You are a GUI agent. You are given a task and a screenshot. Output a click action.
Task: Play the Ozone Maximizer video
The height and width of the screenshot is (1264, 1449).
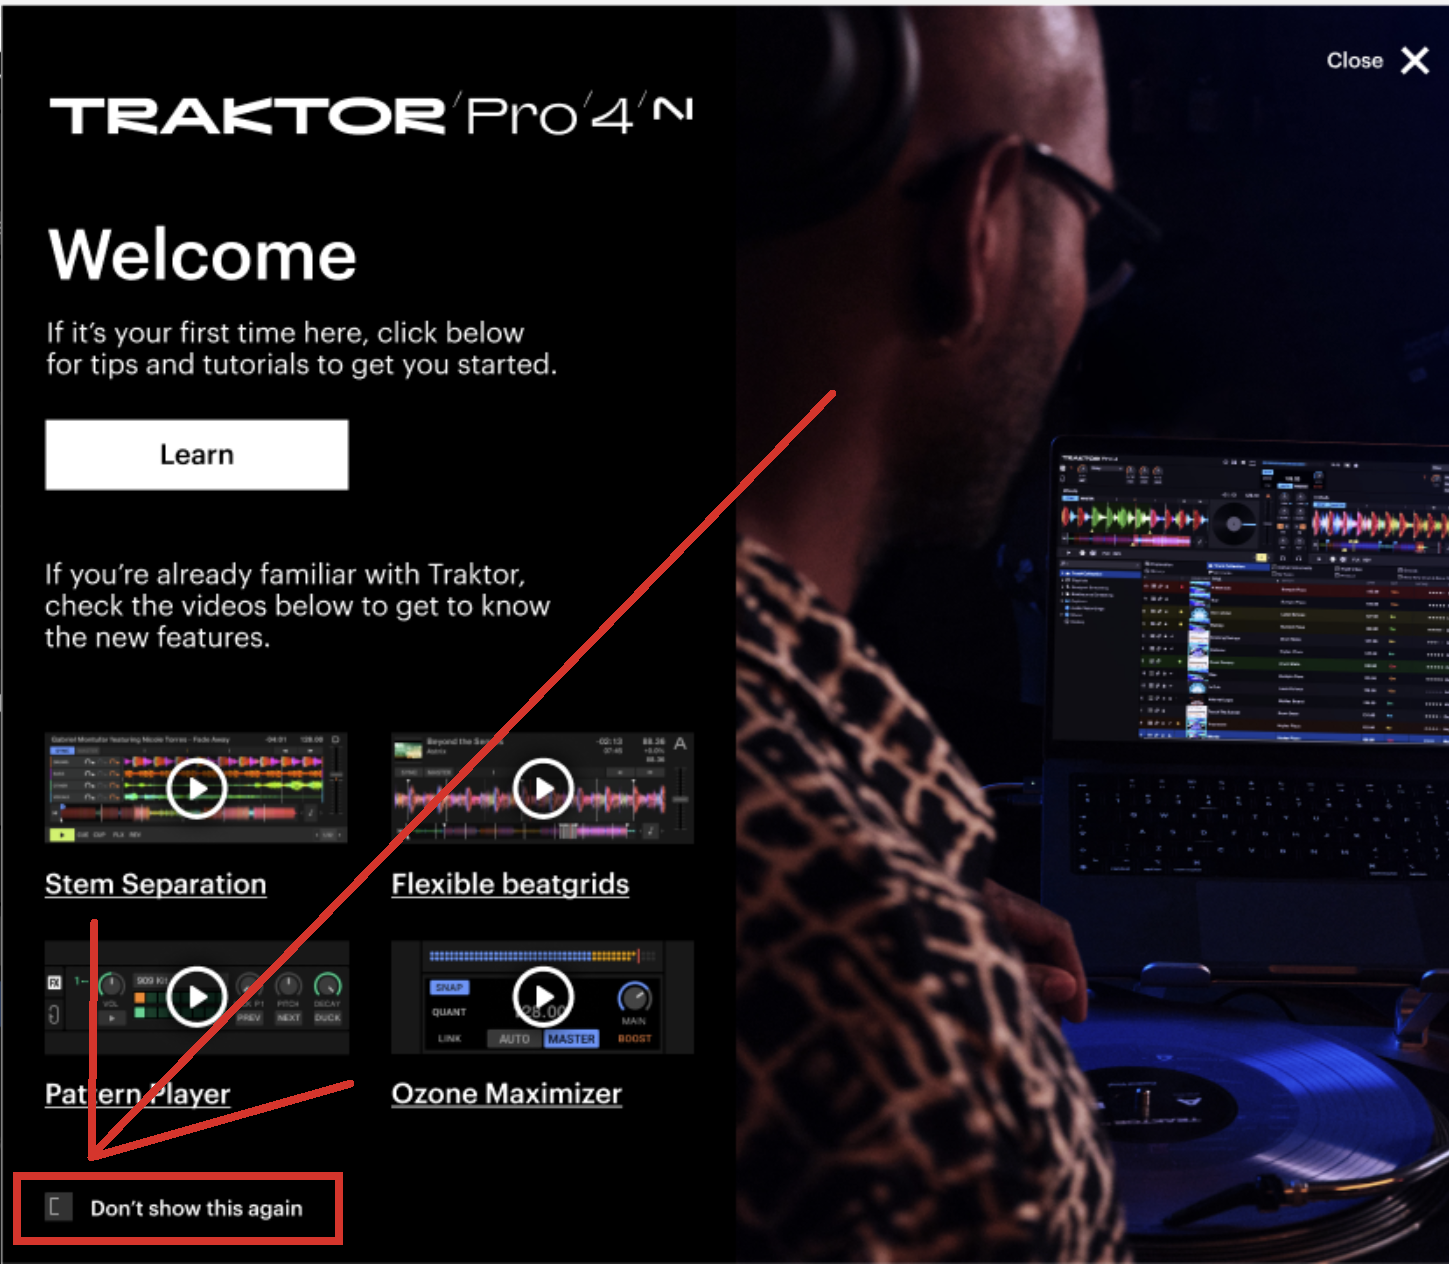coord(543,997)
